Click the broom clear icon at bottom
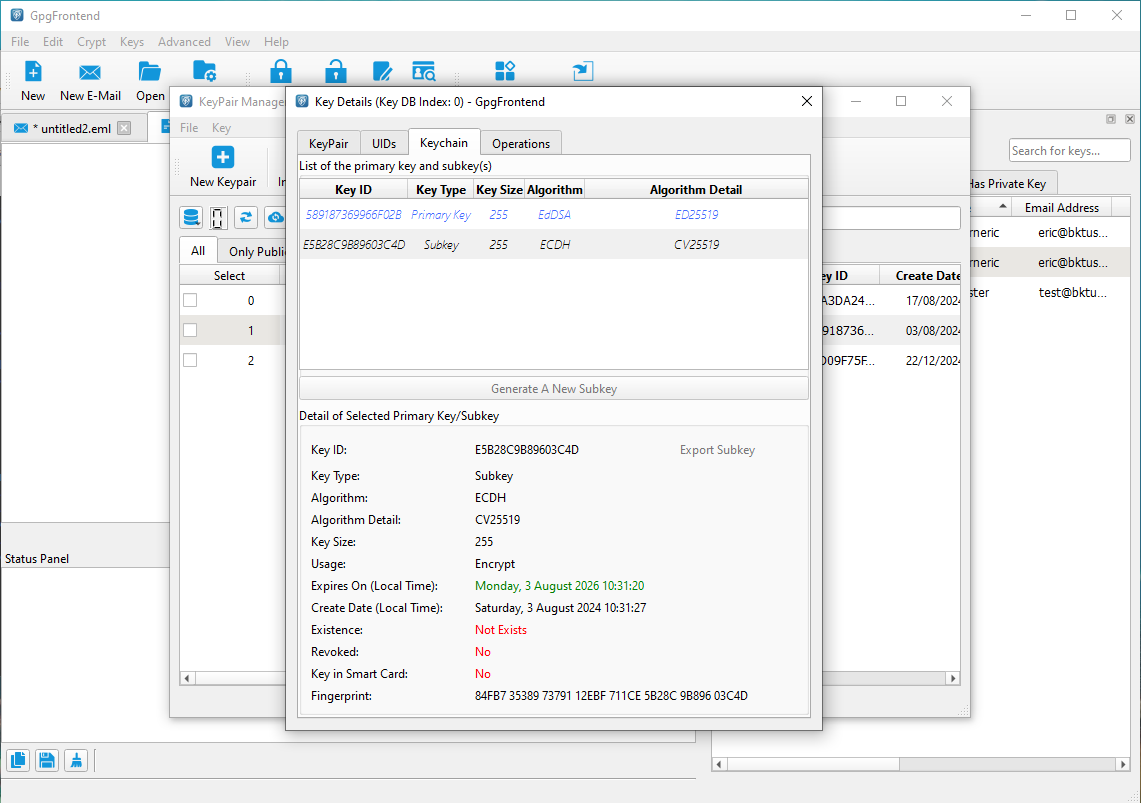This screenshot has width=1141, height=803. (x=76, y=761)
